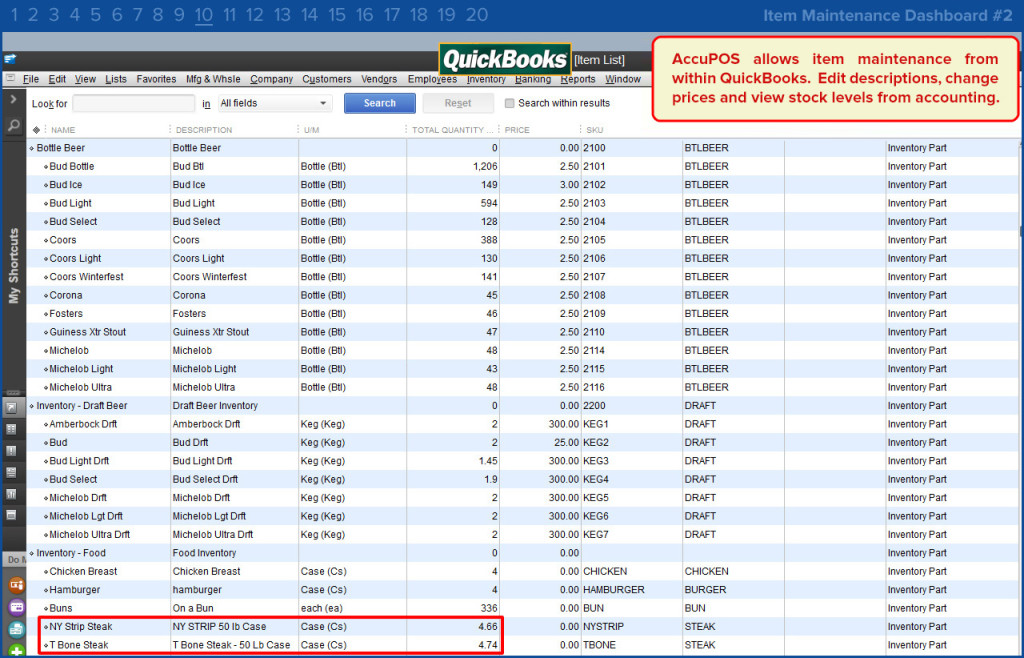
Task: Open the Reports menu
Action: point(578,79)
